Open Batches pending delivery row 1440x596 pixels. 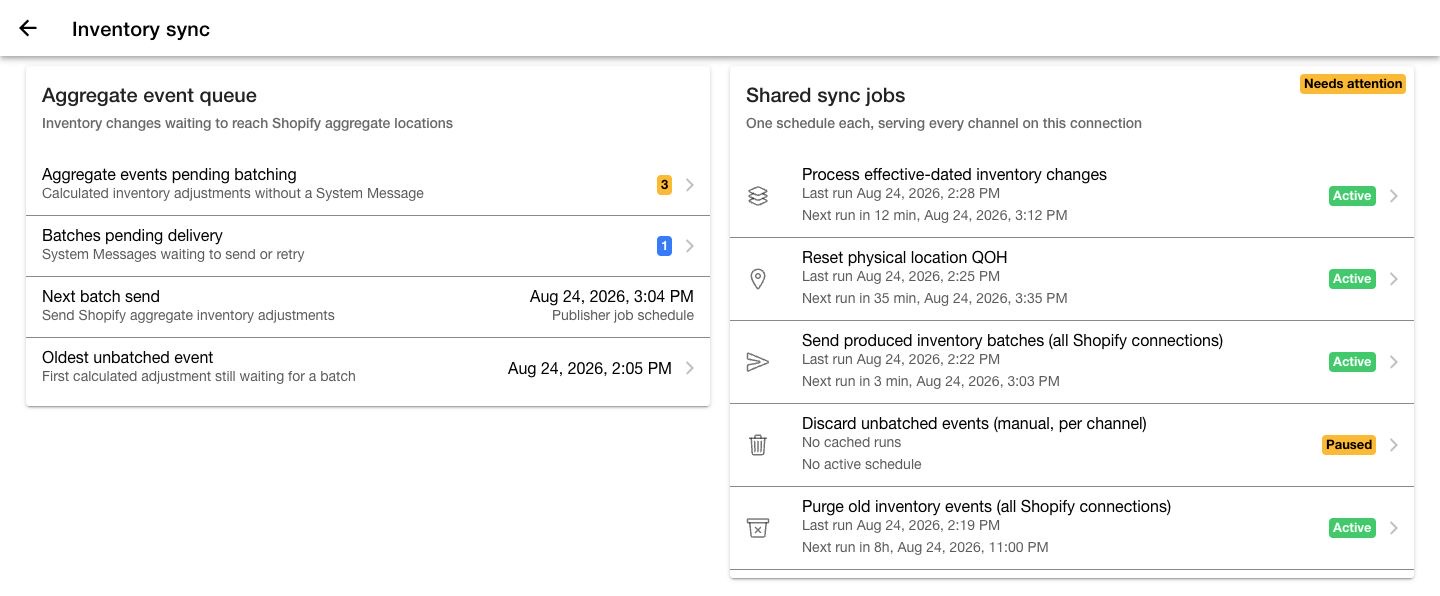(368, 246)
